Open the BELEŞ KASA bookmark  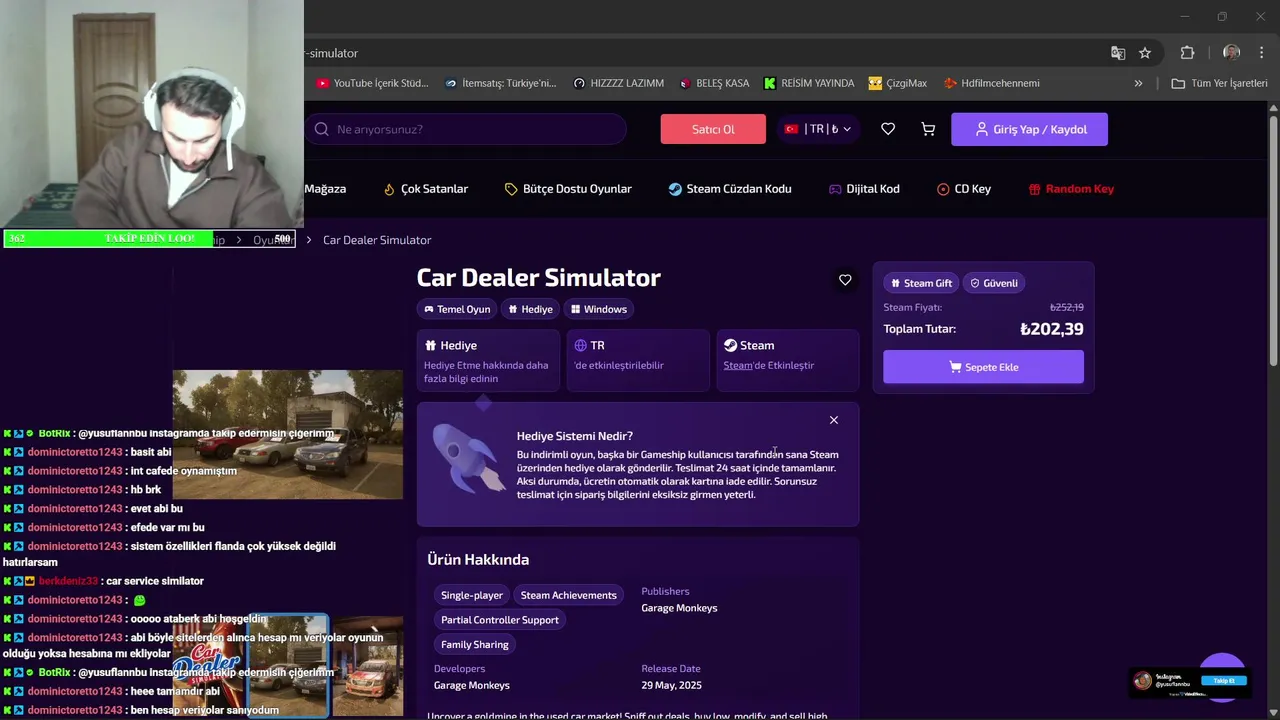point(714,83)
